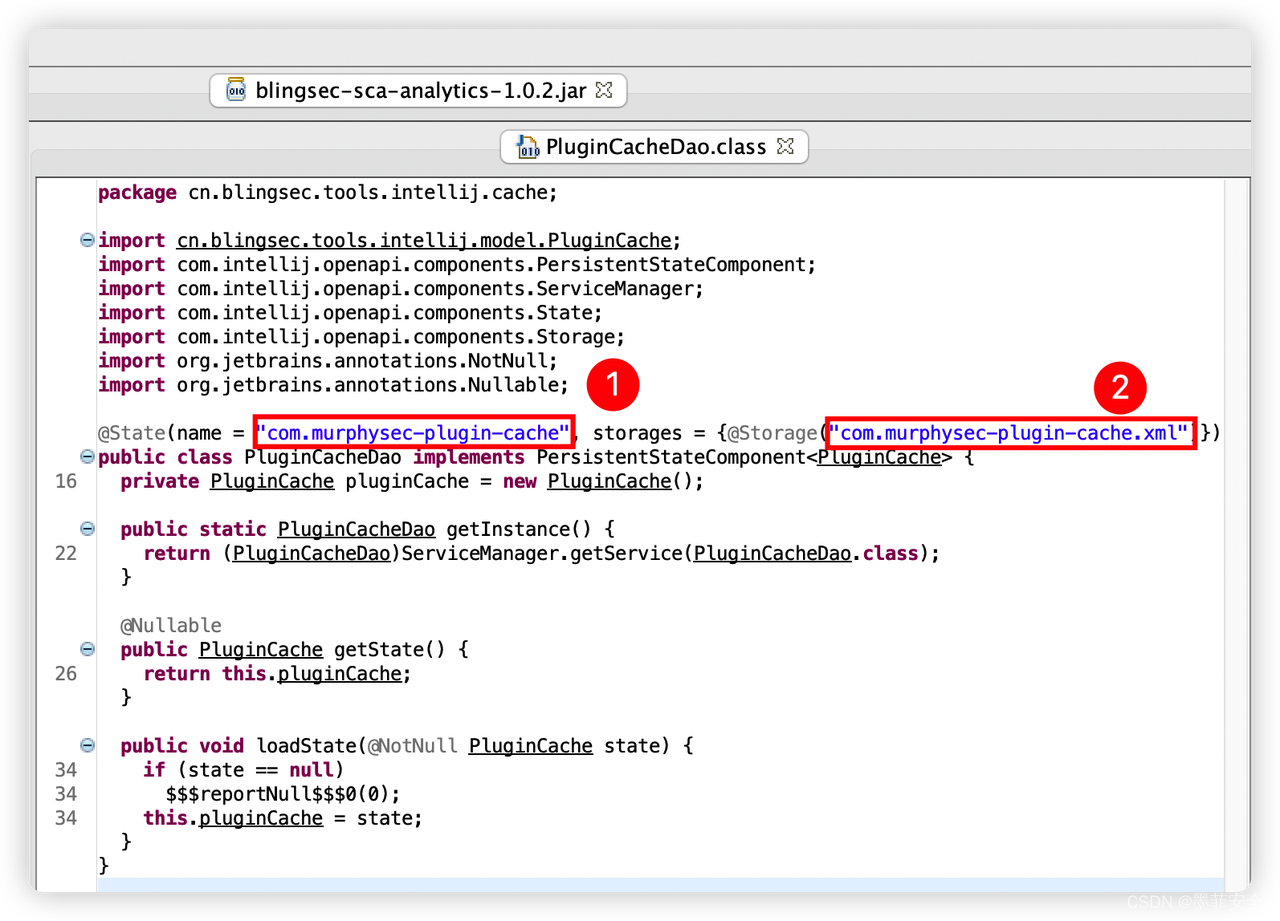This screenshot has width=1280, height=921.
Task: Click line number 16 in the gutter
Action: pos(66,481)
